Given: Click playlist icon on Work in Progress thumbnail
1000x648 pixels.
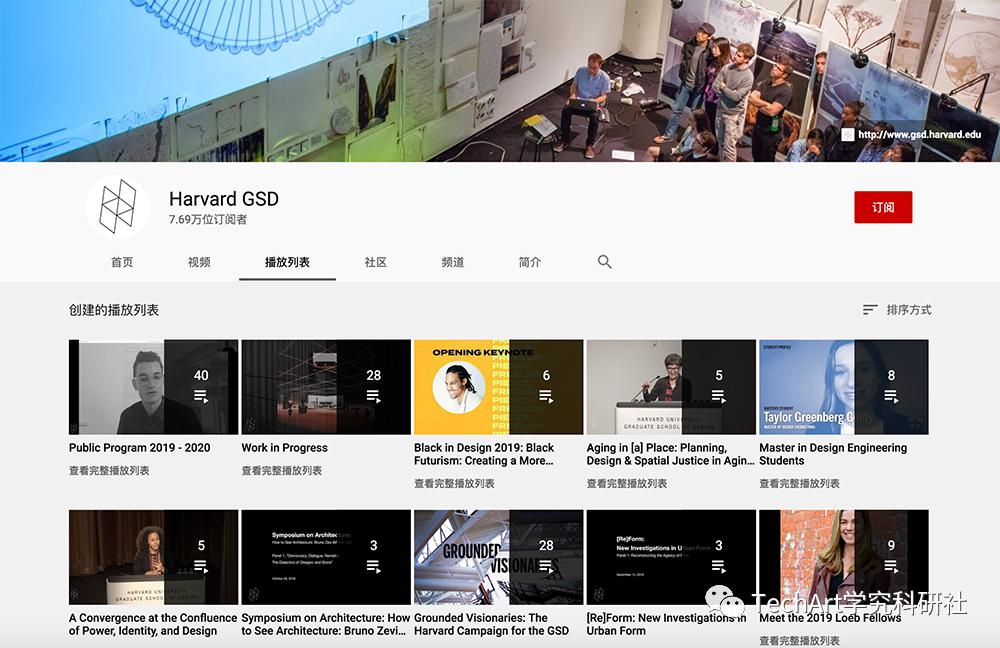Looking at the screenshot, I should click(x=374, y=397).
